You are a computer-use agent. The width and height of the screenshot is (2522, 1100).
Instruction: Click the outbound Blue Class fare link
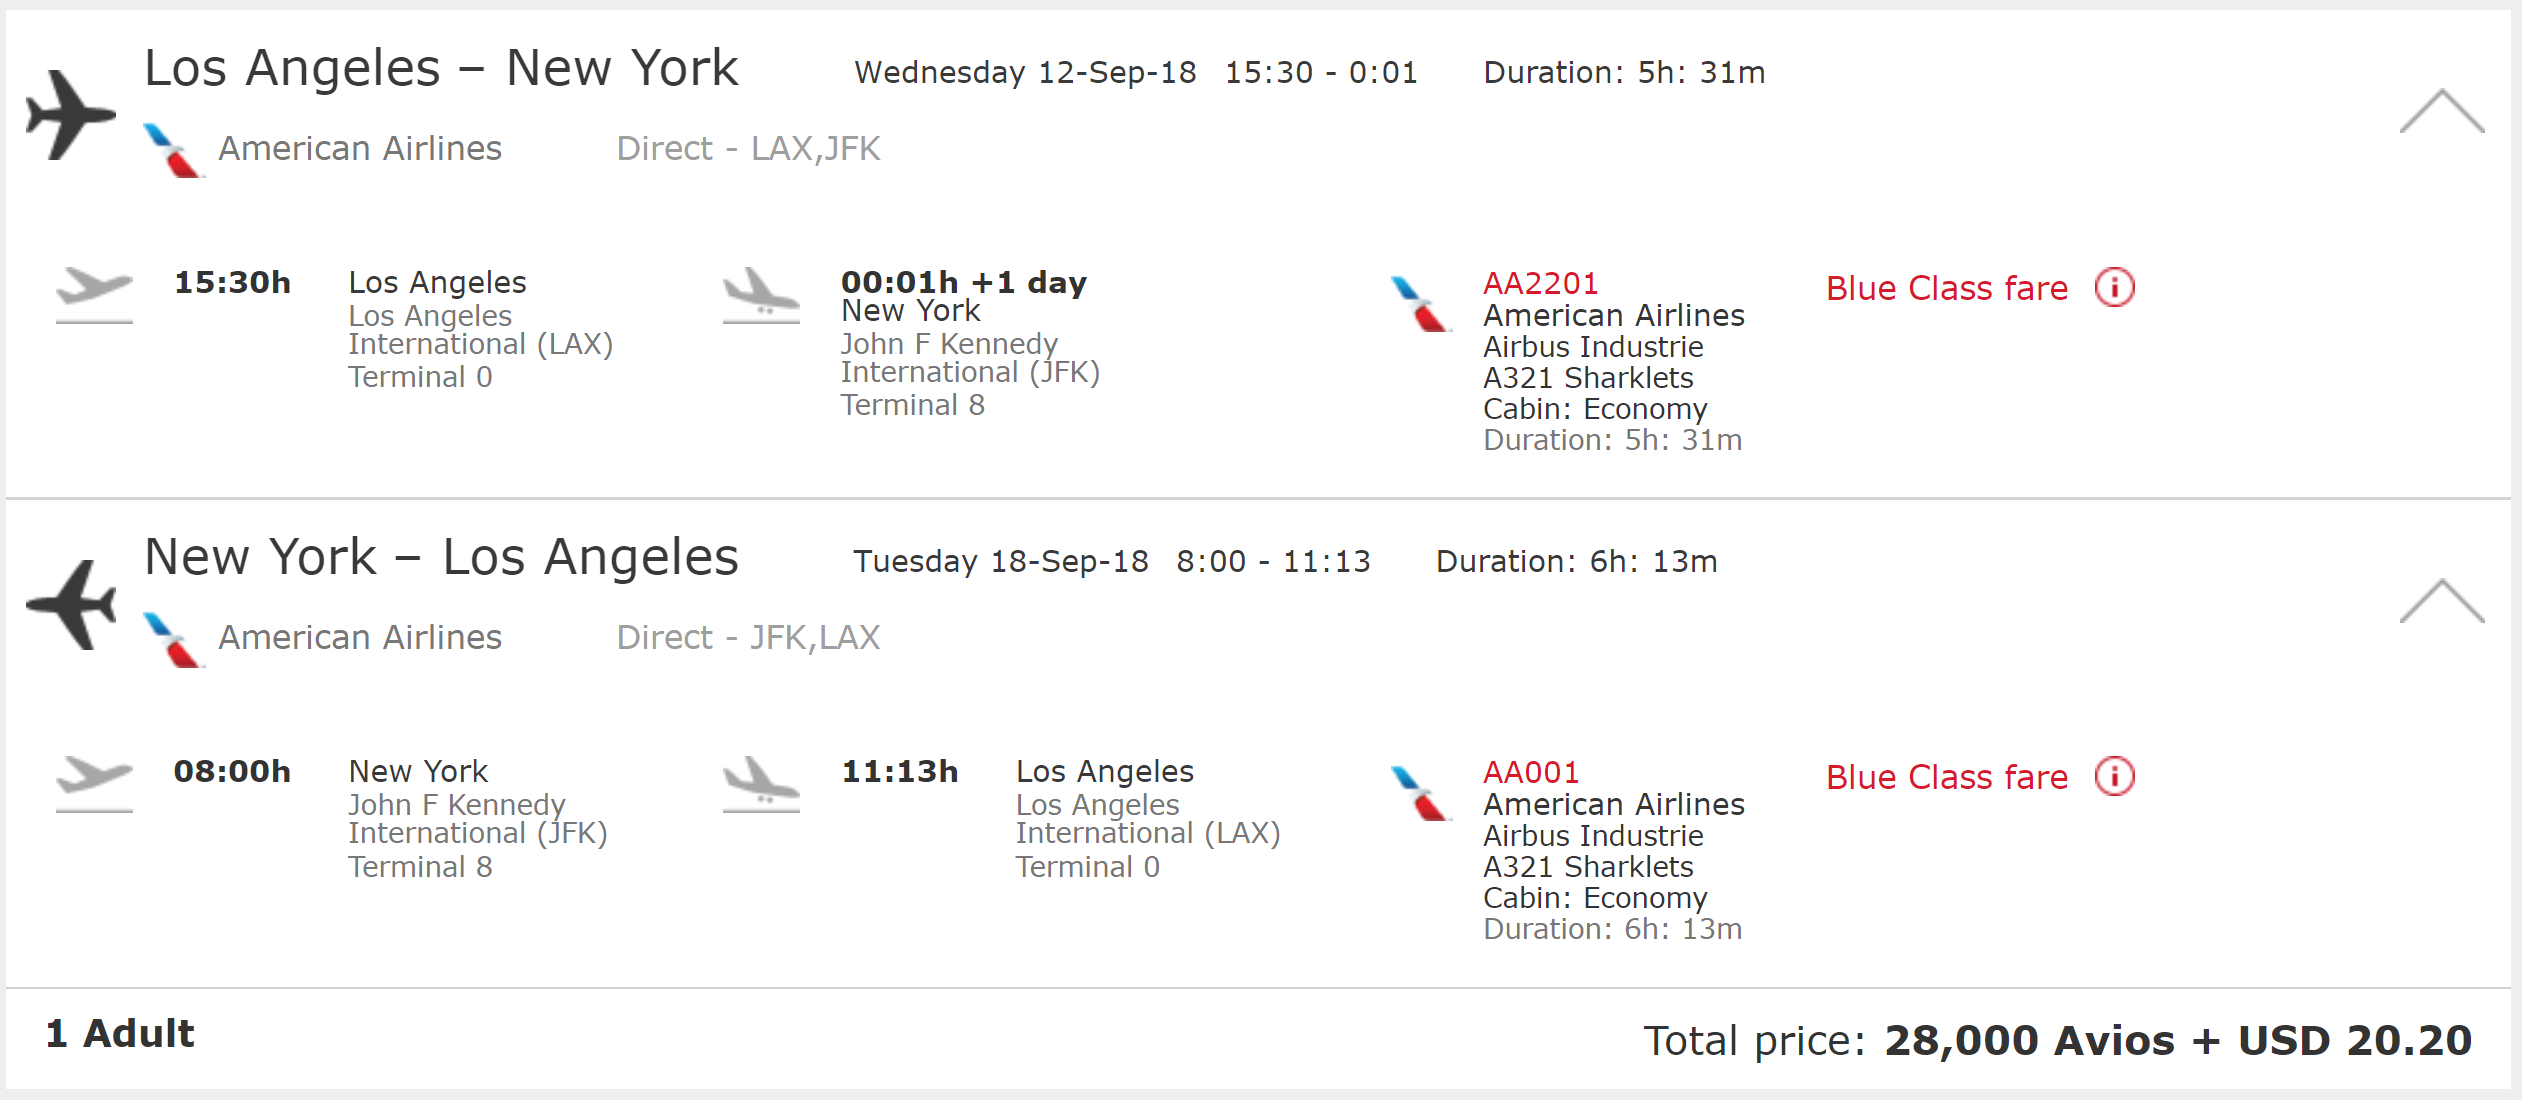[x=1946, y=288]
